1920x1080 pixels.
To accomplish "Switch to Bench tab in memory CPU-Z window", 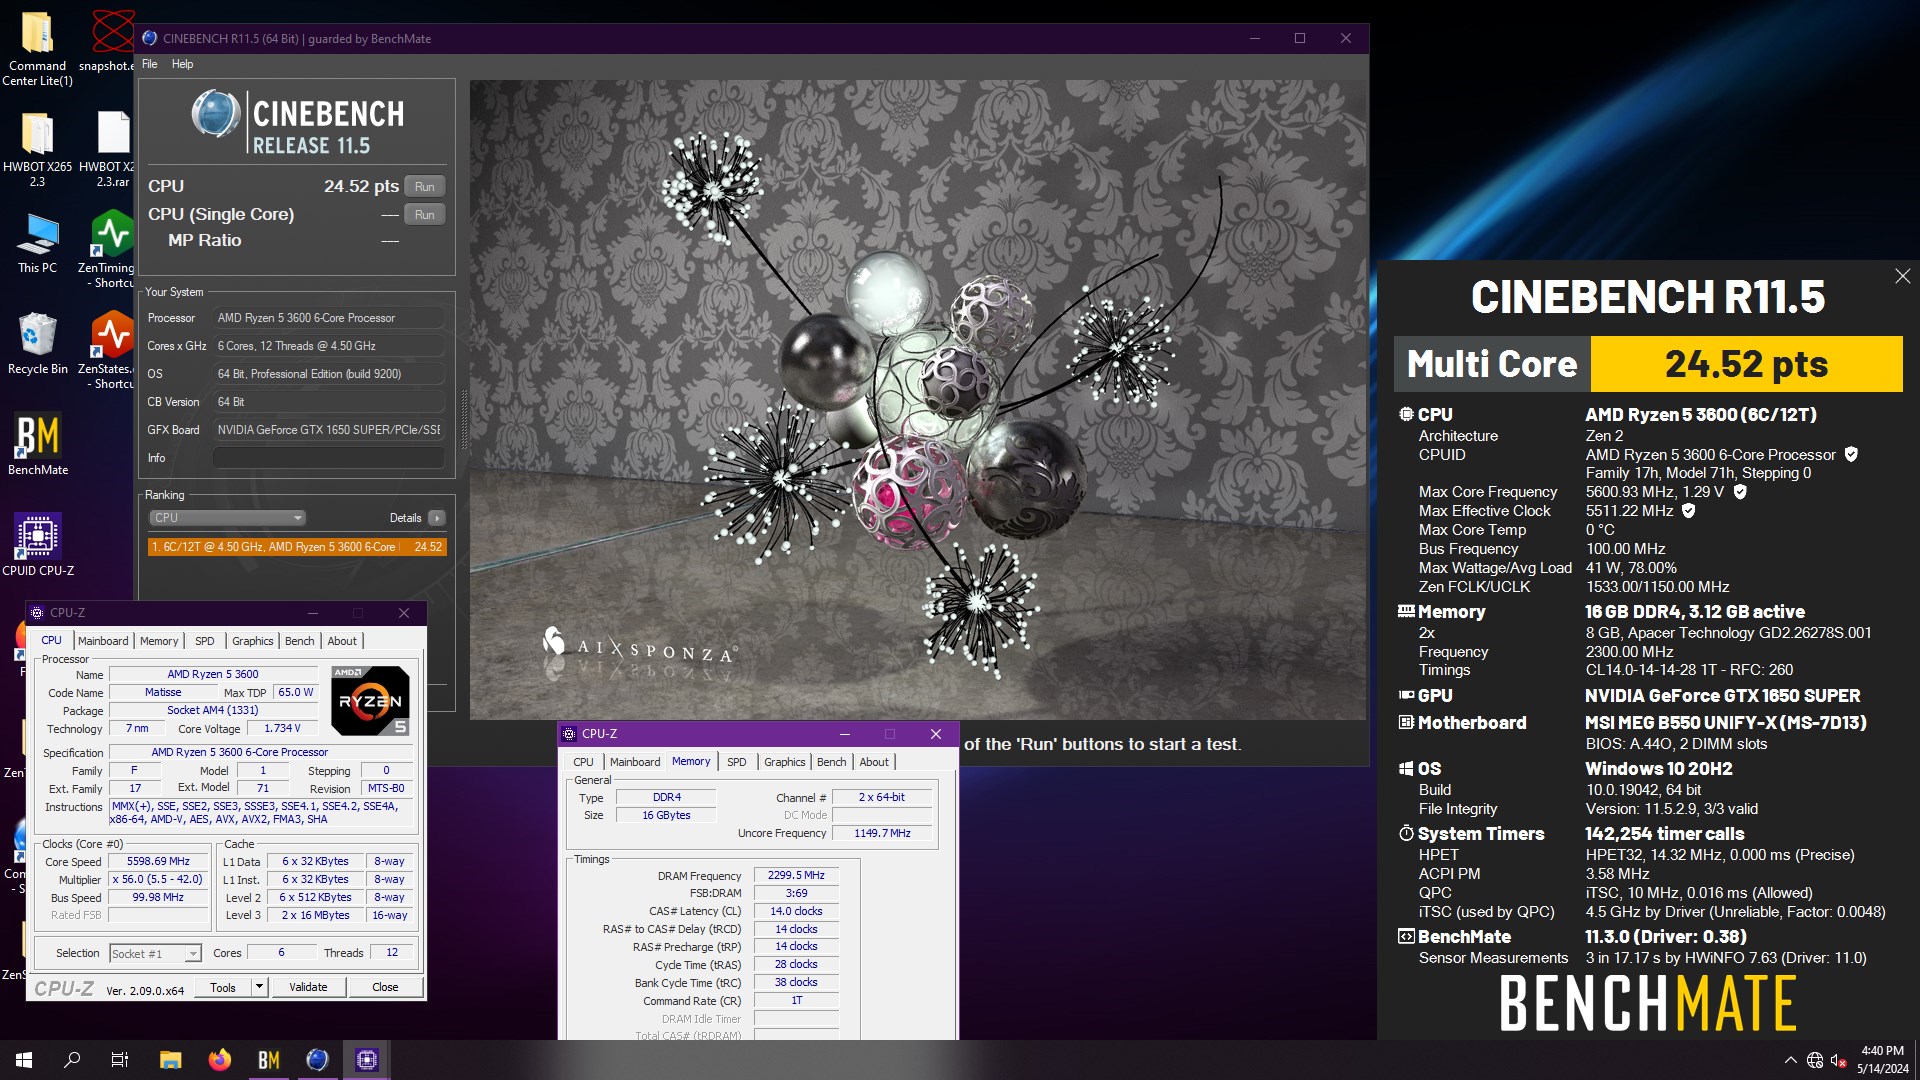I will 831,762.
